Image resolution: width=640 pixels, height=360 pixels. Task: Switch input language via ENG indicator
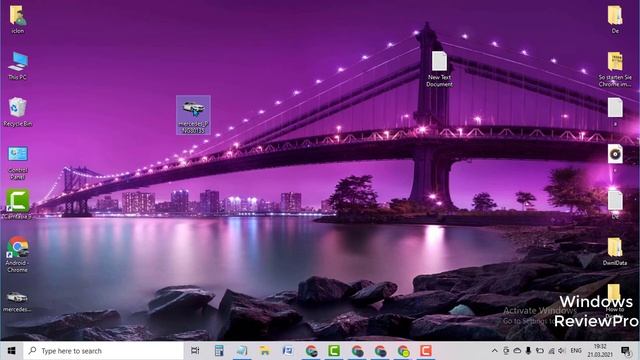[x=576, y=351]
